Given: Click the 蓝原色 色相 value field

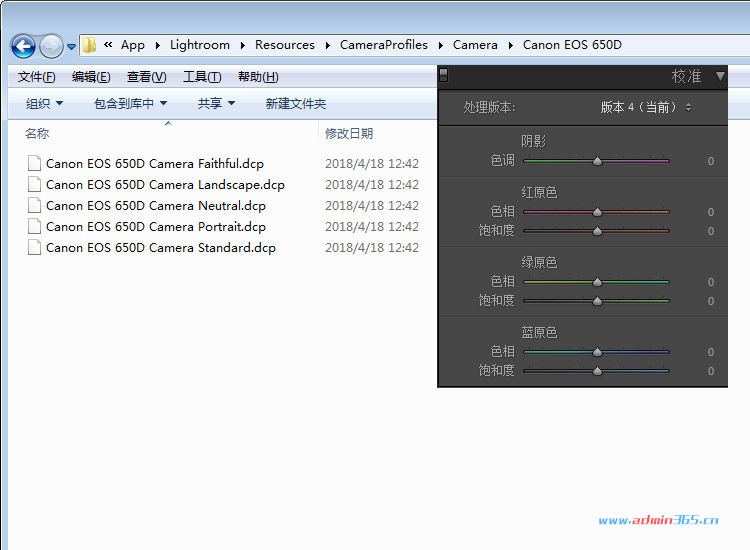Looking at the screenshot, I should 711,352.
